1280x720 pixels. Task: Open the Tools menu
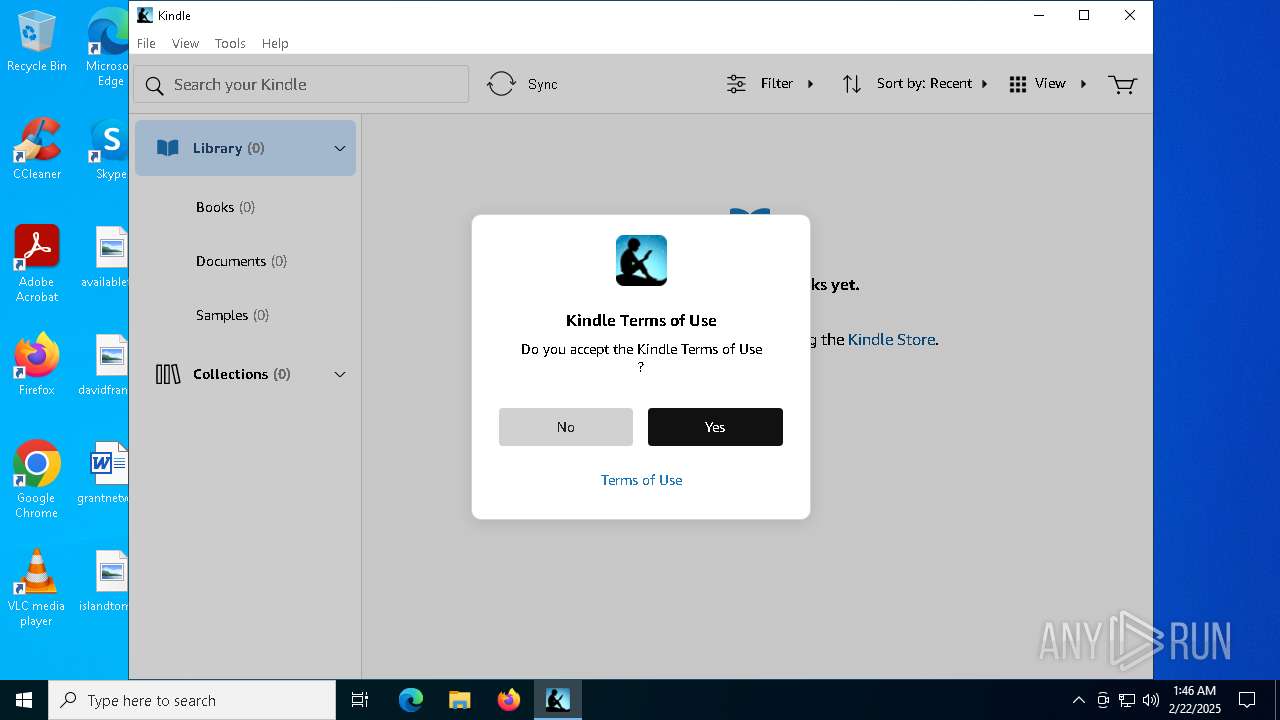pyautogui.click(x=230, y=43)
